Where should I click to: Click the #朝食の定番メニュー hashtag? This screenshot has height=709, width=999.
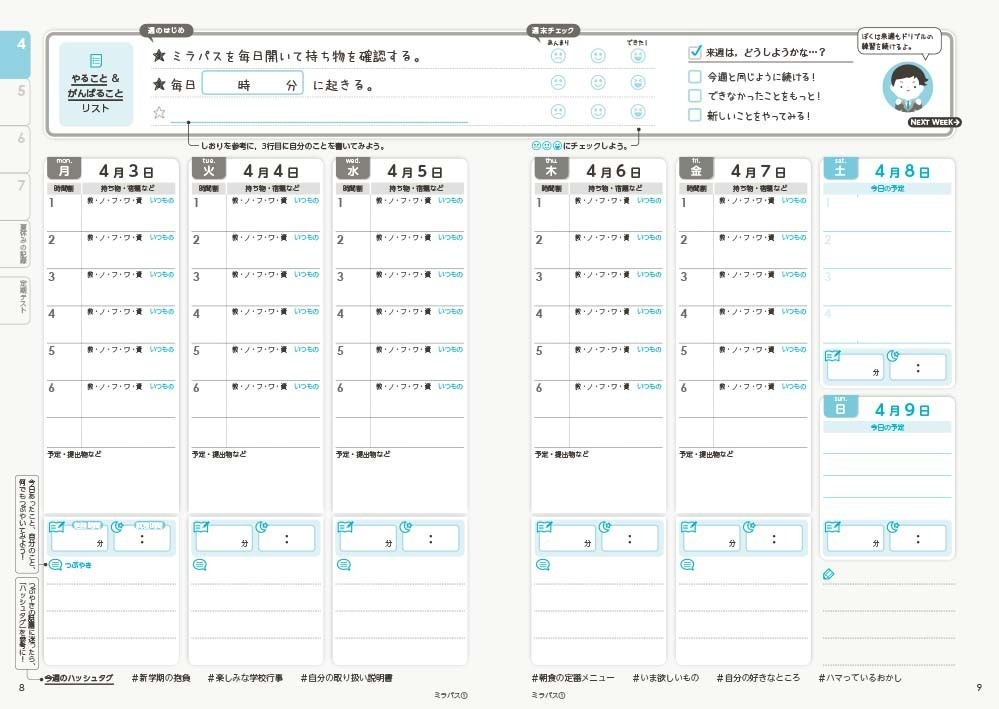pyautogui.click(x=573, y=678)
